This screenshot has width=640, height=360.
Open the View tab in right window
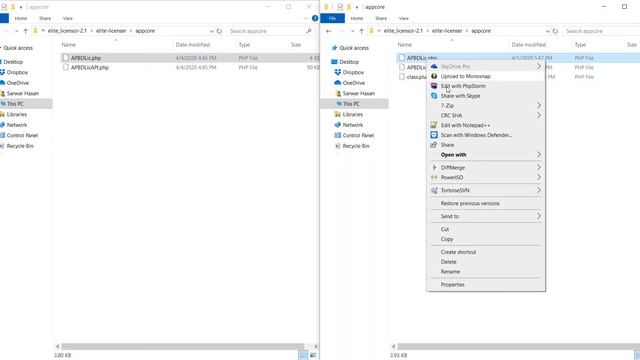coord(404,18)
